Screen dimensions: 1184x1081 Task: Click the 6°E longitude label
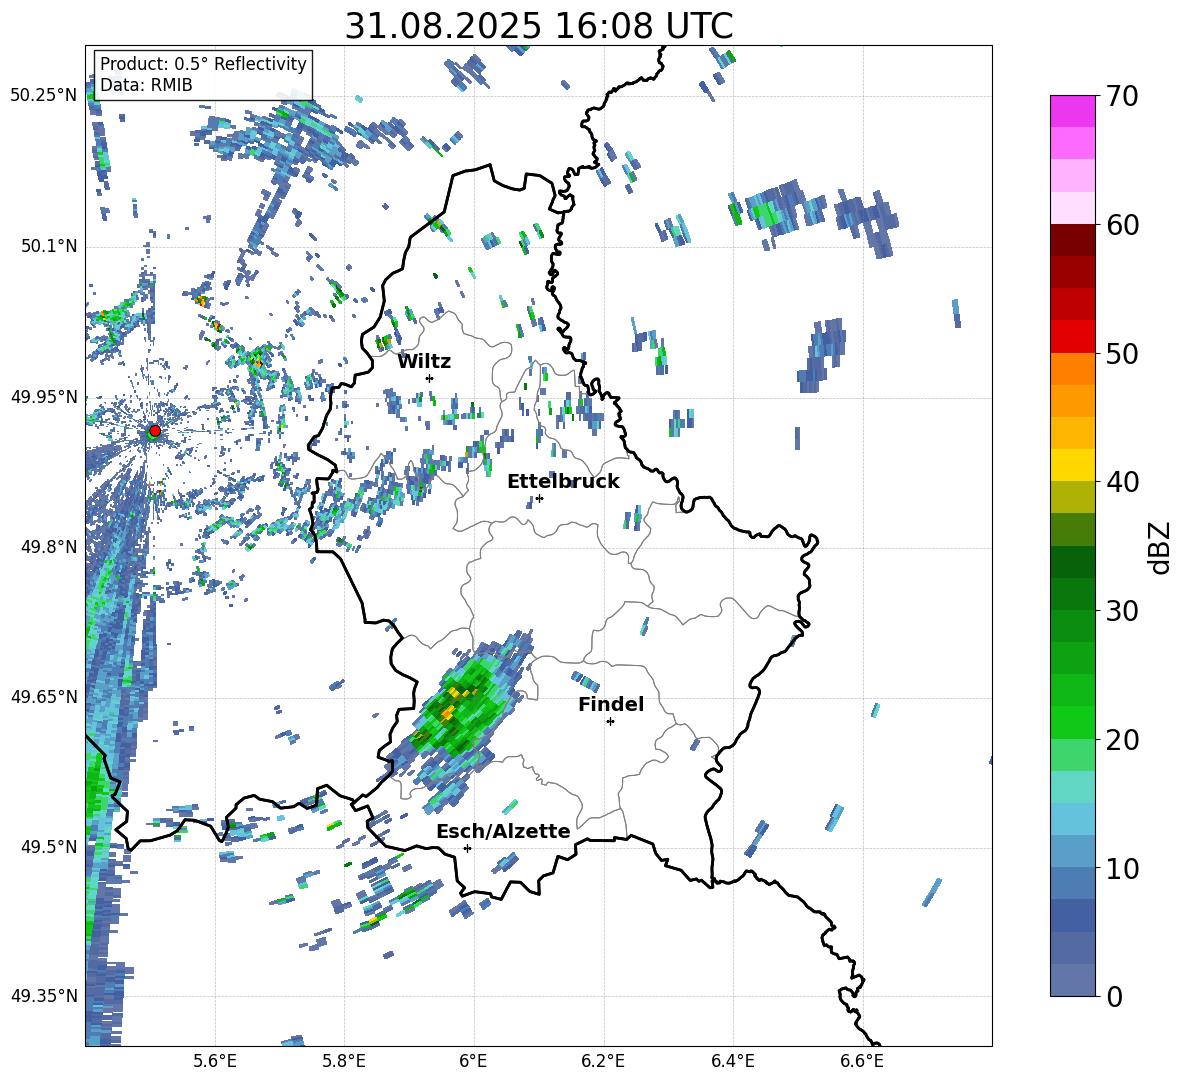[x=473, y=1062]
